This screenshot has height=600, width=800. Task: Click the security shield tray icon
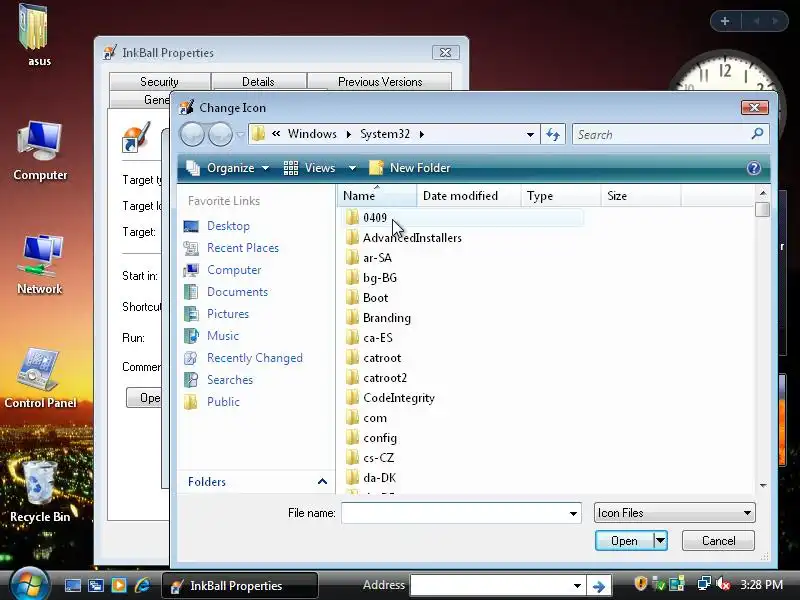(x=640, y=583)
